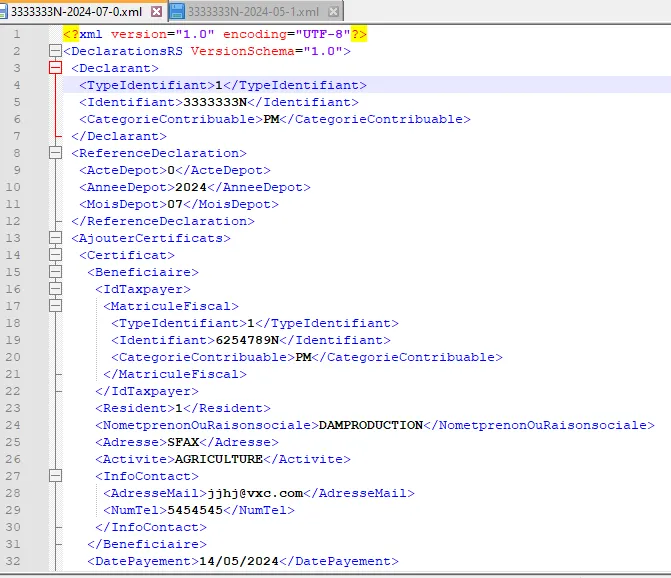The height and width of the screenshot is (578, 671).
Task: Collapse the IdTaxpayer fold on line 16
Action: (55, 289)
